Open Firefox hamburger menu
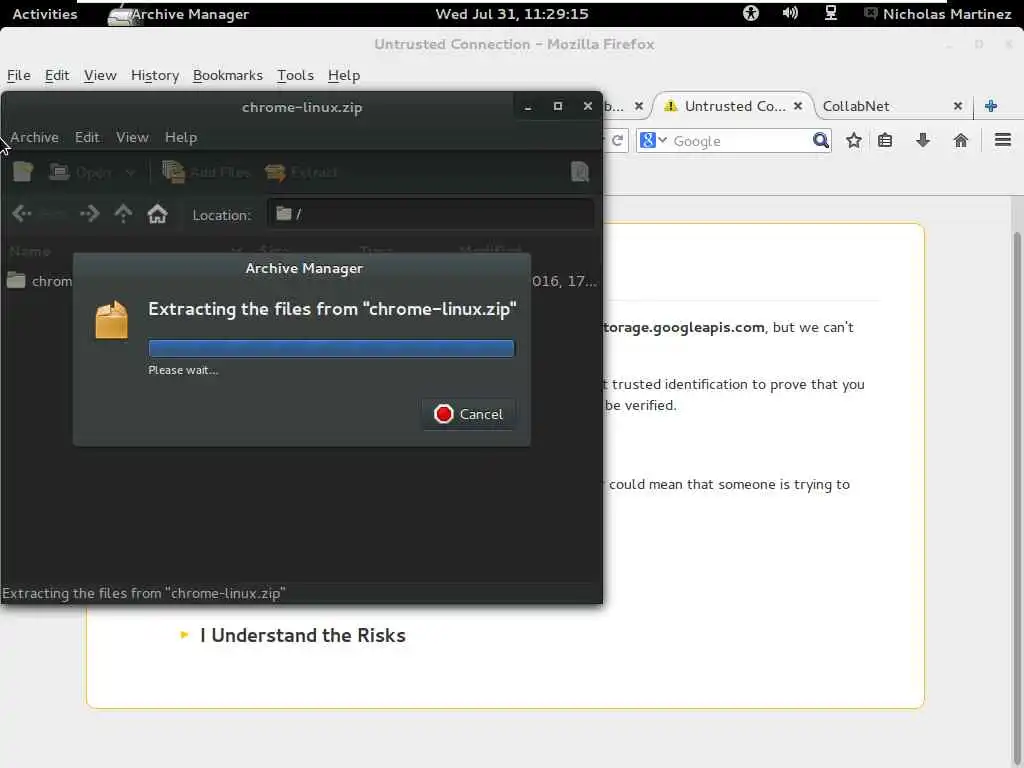Viewport: 1024px width, 768px height. click(1003, 140)
